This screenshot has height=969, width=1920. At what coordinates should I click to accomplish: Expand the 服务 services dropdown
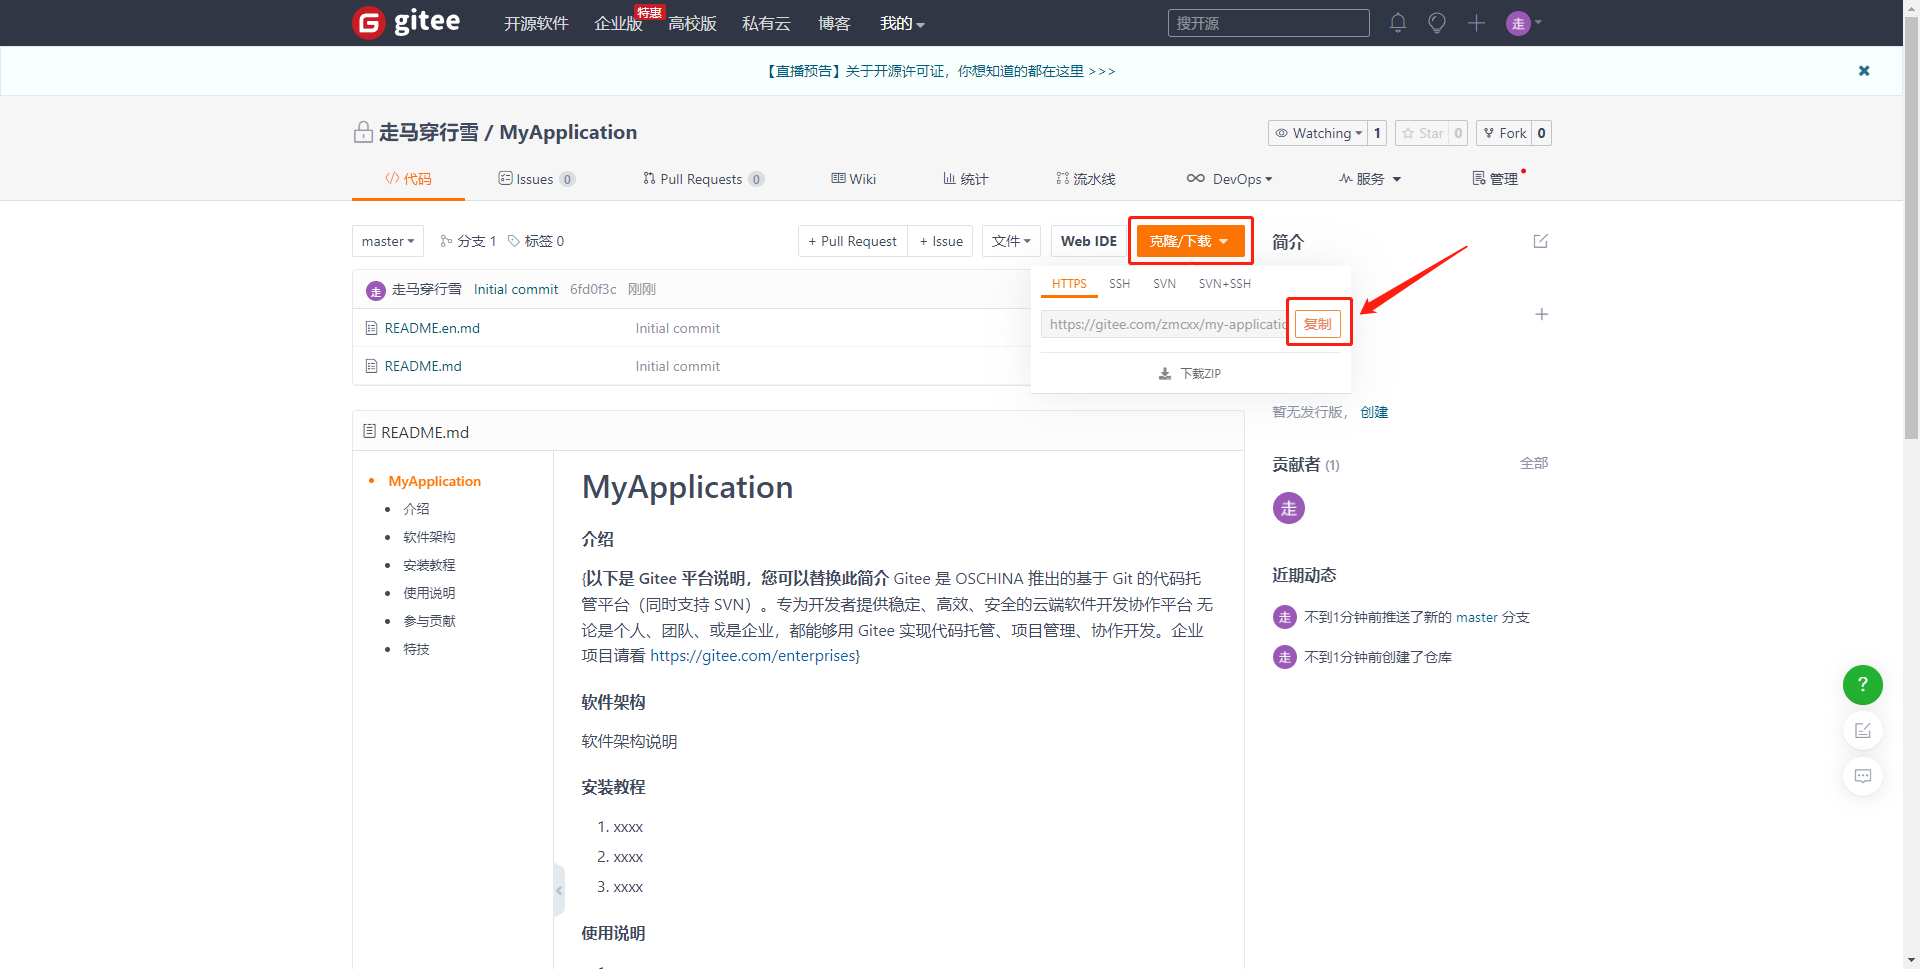coord(1370,179)
